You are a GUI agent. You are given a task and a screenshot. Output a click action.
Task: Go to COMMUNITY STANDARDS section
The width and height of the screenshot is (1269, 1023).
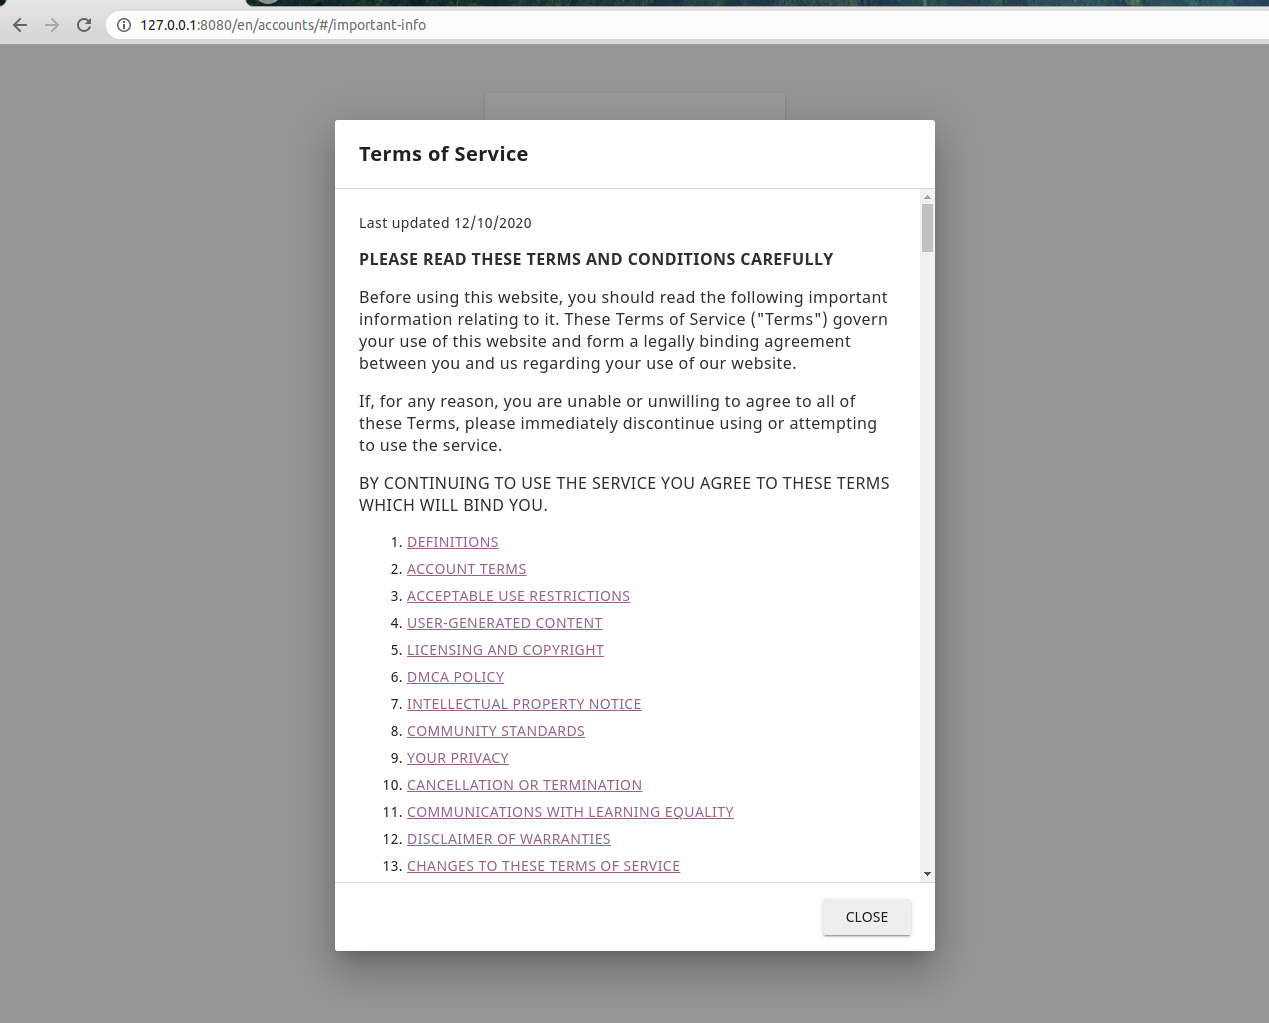click(x=495, y=731)
